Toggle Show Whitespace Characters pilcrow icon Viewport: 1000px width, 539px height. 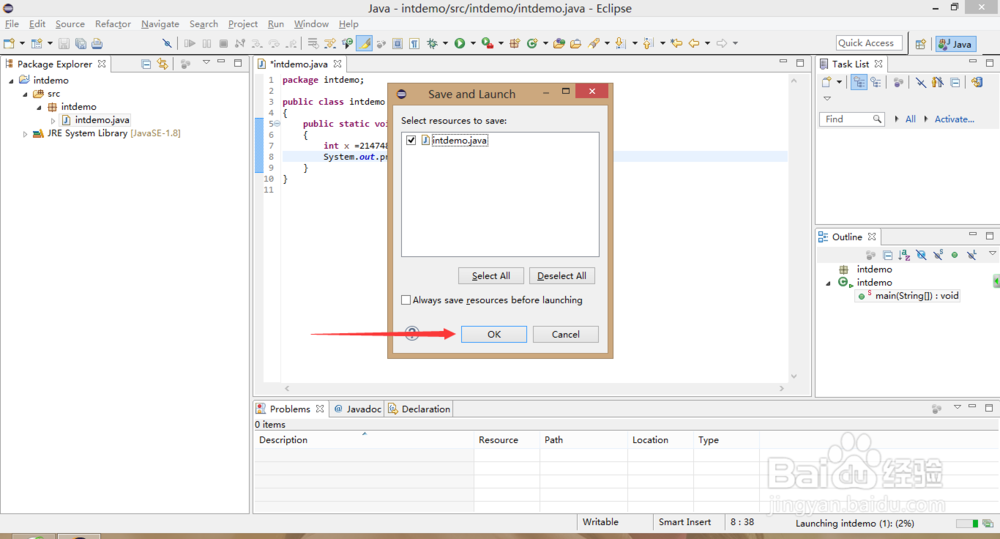pyautogui.click(x=415, y=43)
